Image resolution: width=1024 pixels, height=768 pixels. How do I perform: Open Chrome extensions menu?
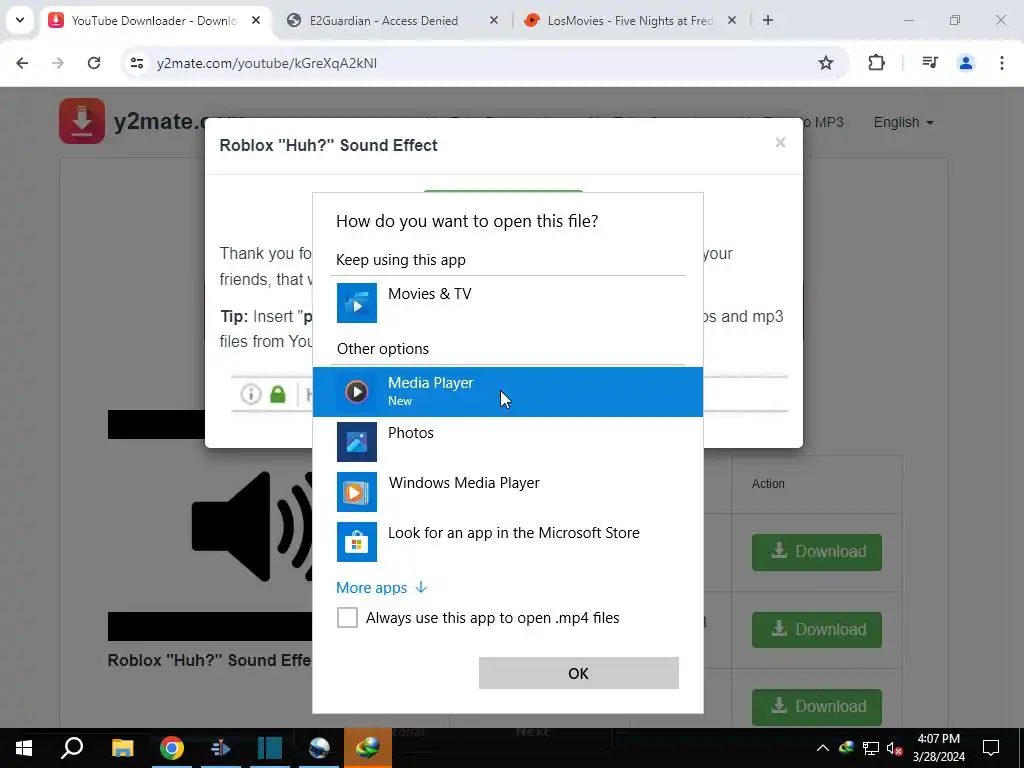point(876,63)
